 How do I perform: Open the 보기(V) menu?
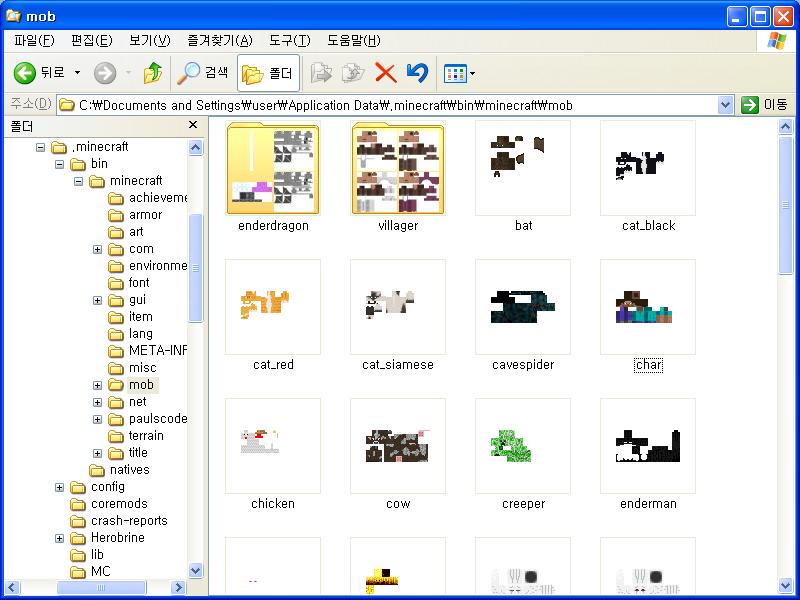click(x=150, y=40)
